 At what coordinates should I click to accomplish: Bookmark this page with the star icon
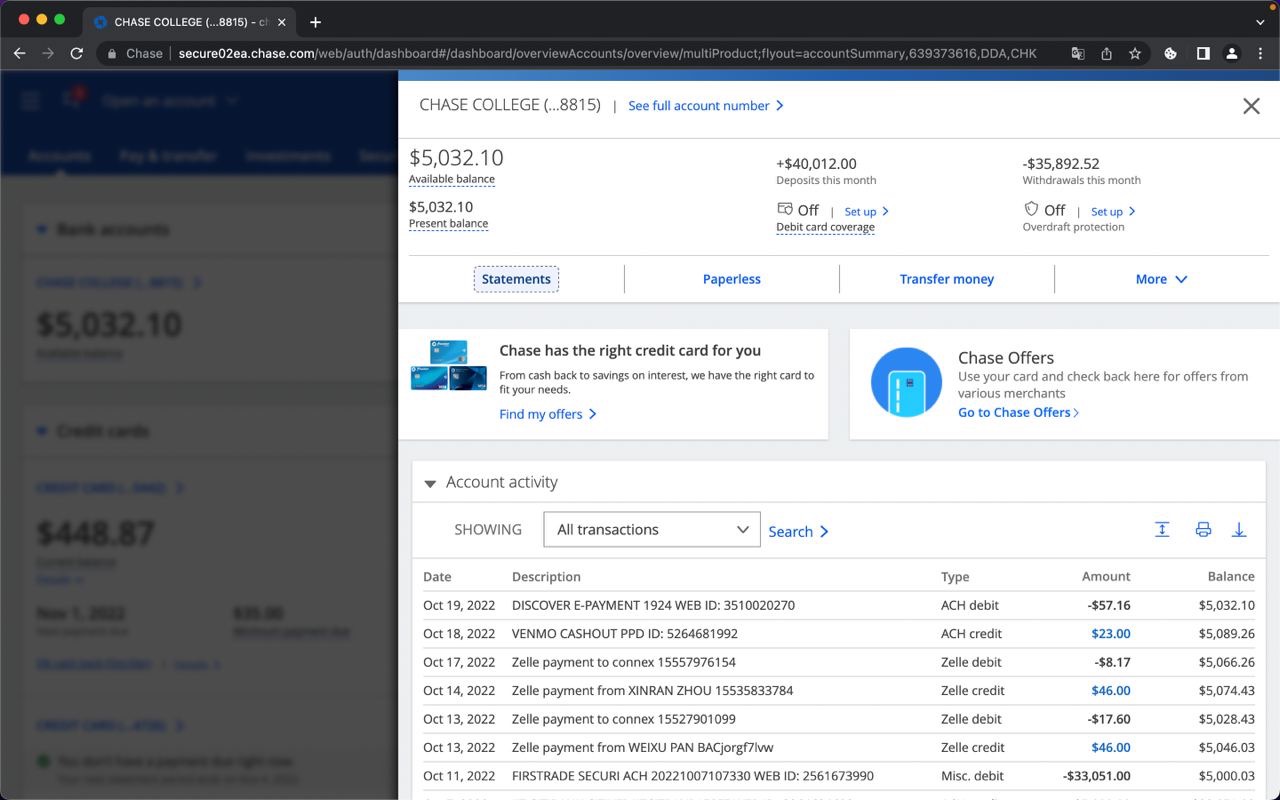coord(1135,54)
